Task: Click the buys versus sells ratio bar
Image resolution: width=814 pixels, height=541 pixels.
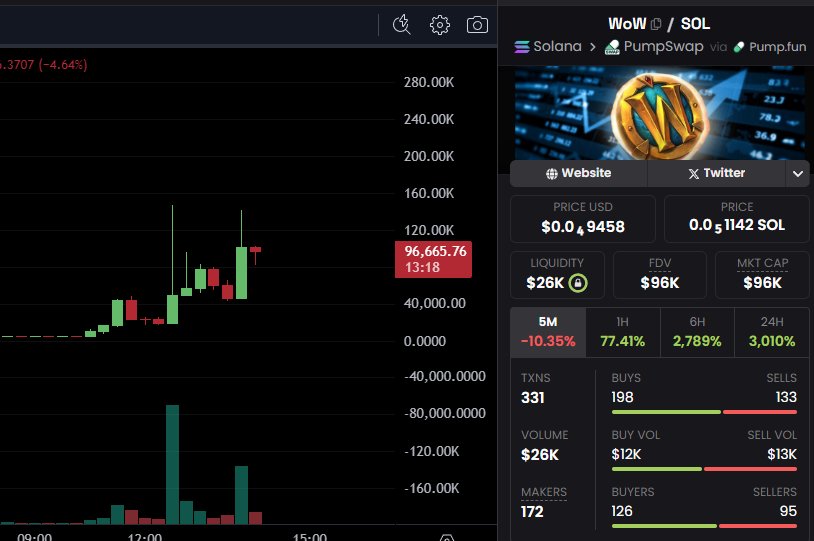Action: [x=704, y=412]
